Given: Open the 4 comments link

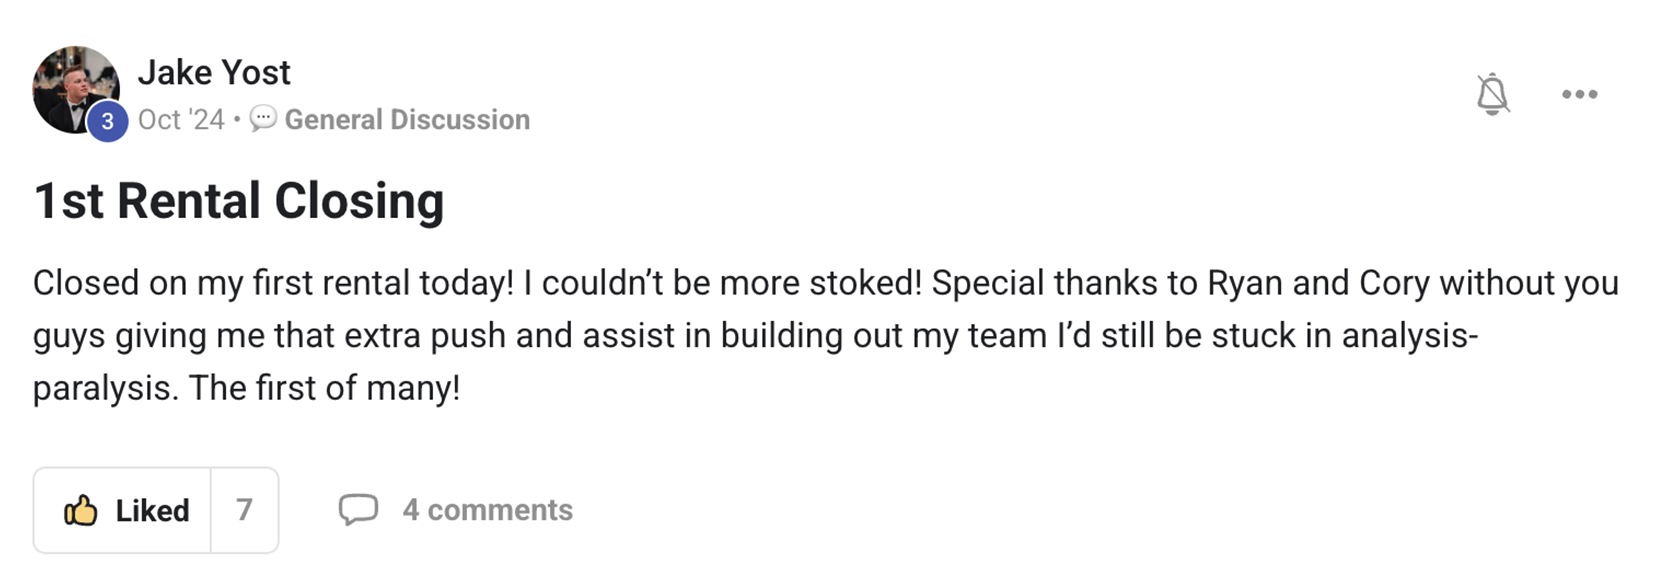Looking at the screenshot, I should [487, 510].
